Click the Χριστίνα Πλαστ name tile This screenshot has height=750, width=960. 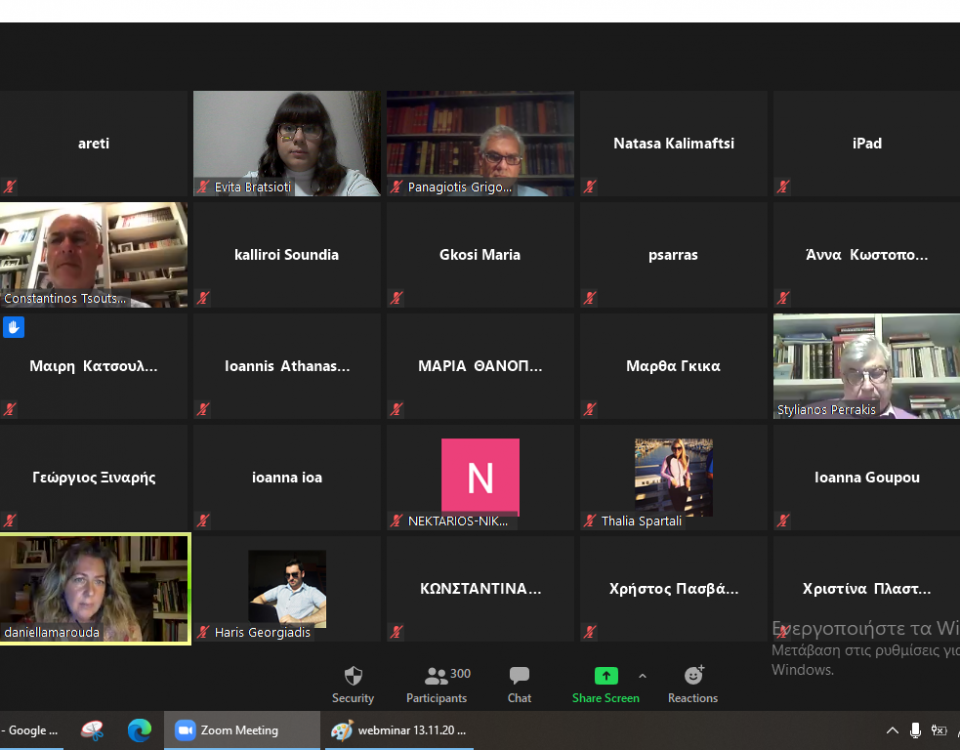pyautogui.click(x=866, y=588)
